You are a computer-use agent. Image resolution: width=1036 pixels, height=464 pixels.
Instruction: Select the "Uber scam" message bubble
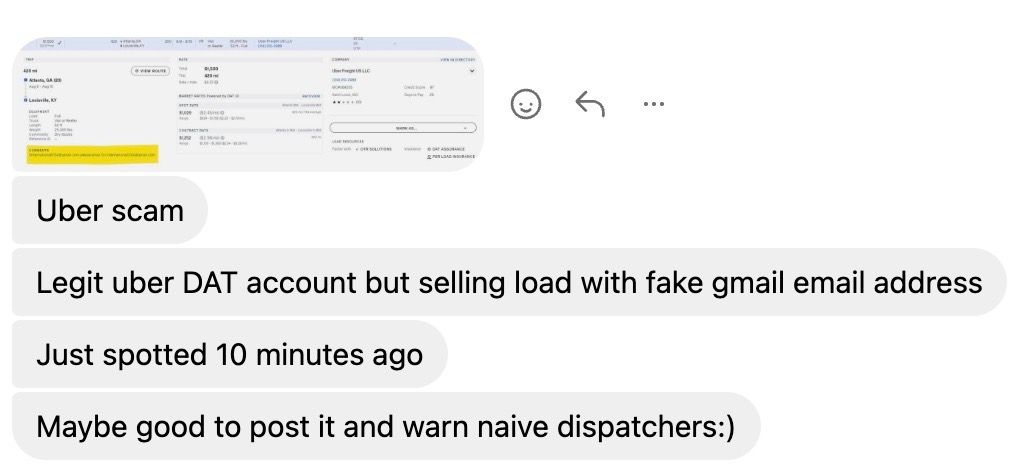110,210
